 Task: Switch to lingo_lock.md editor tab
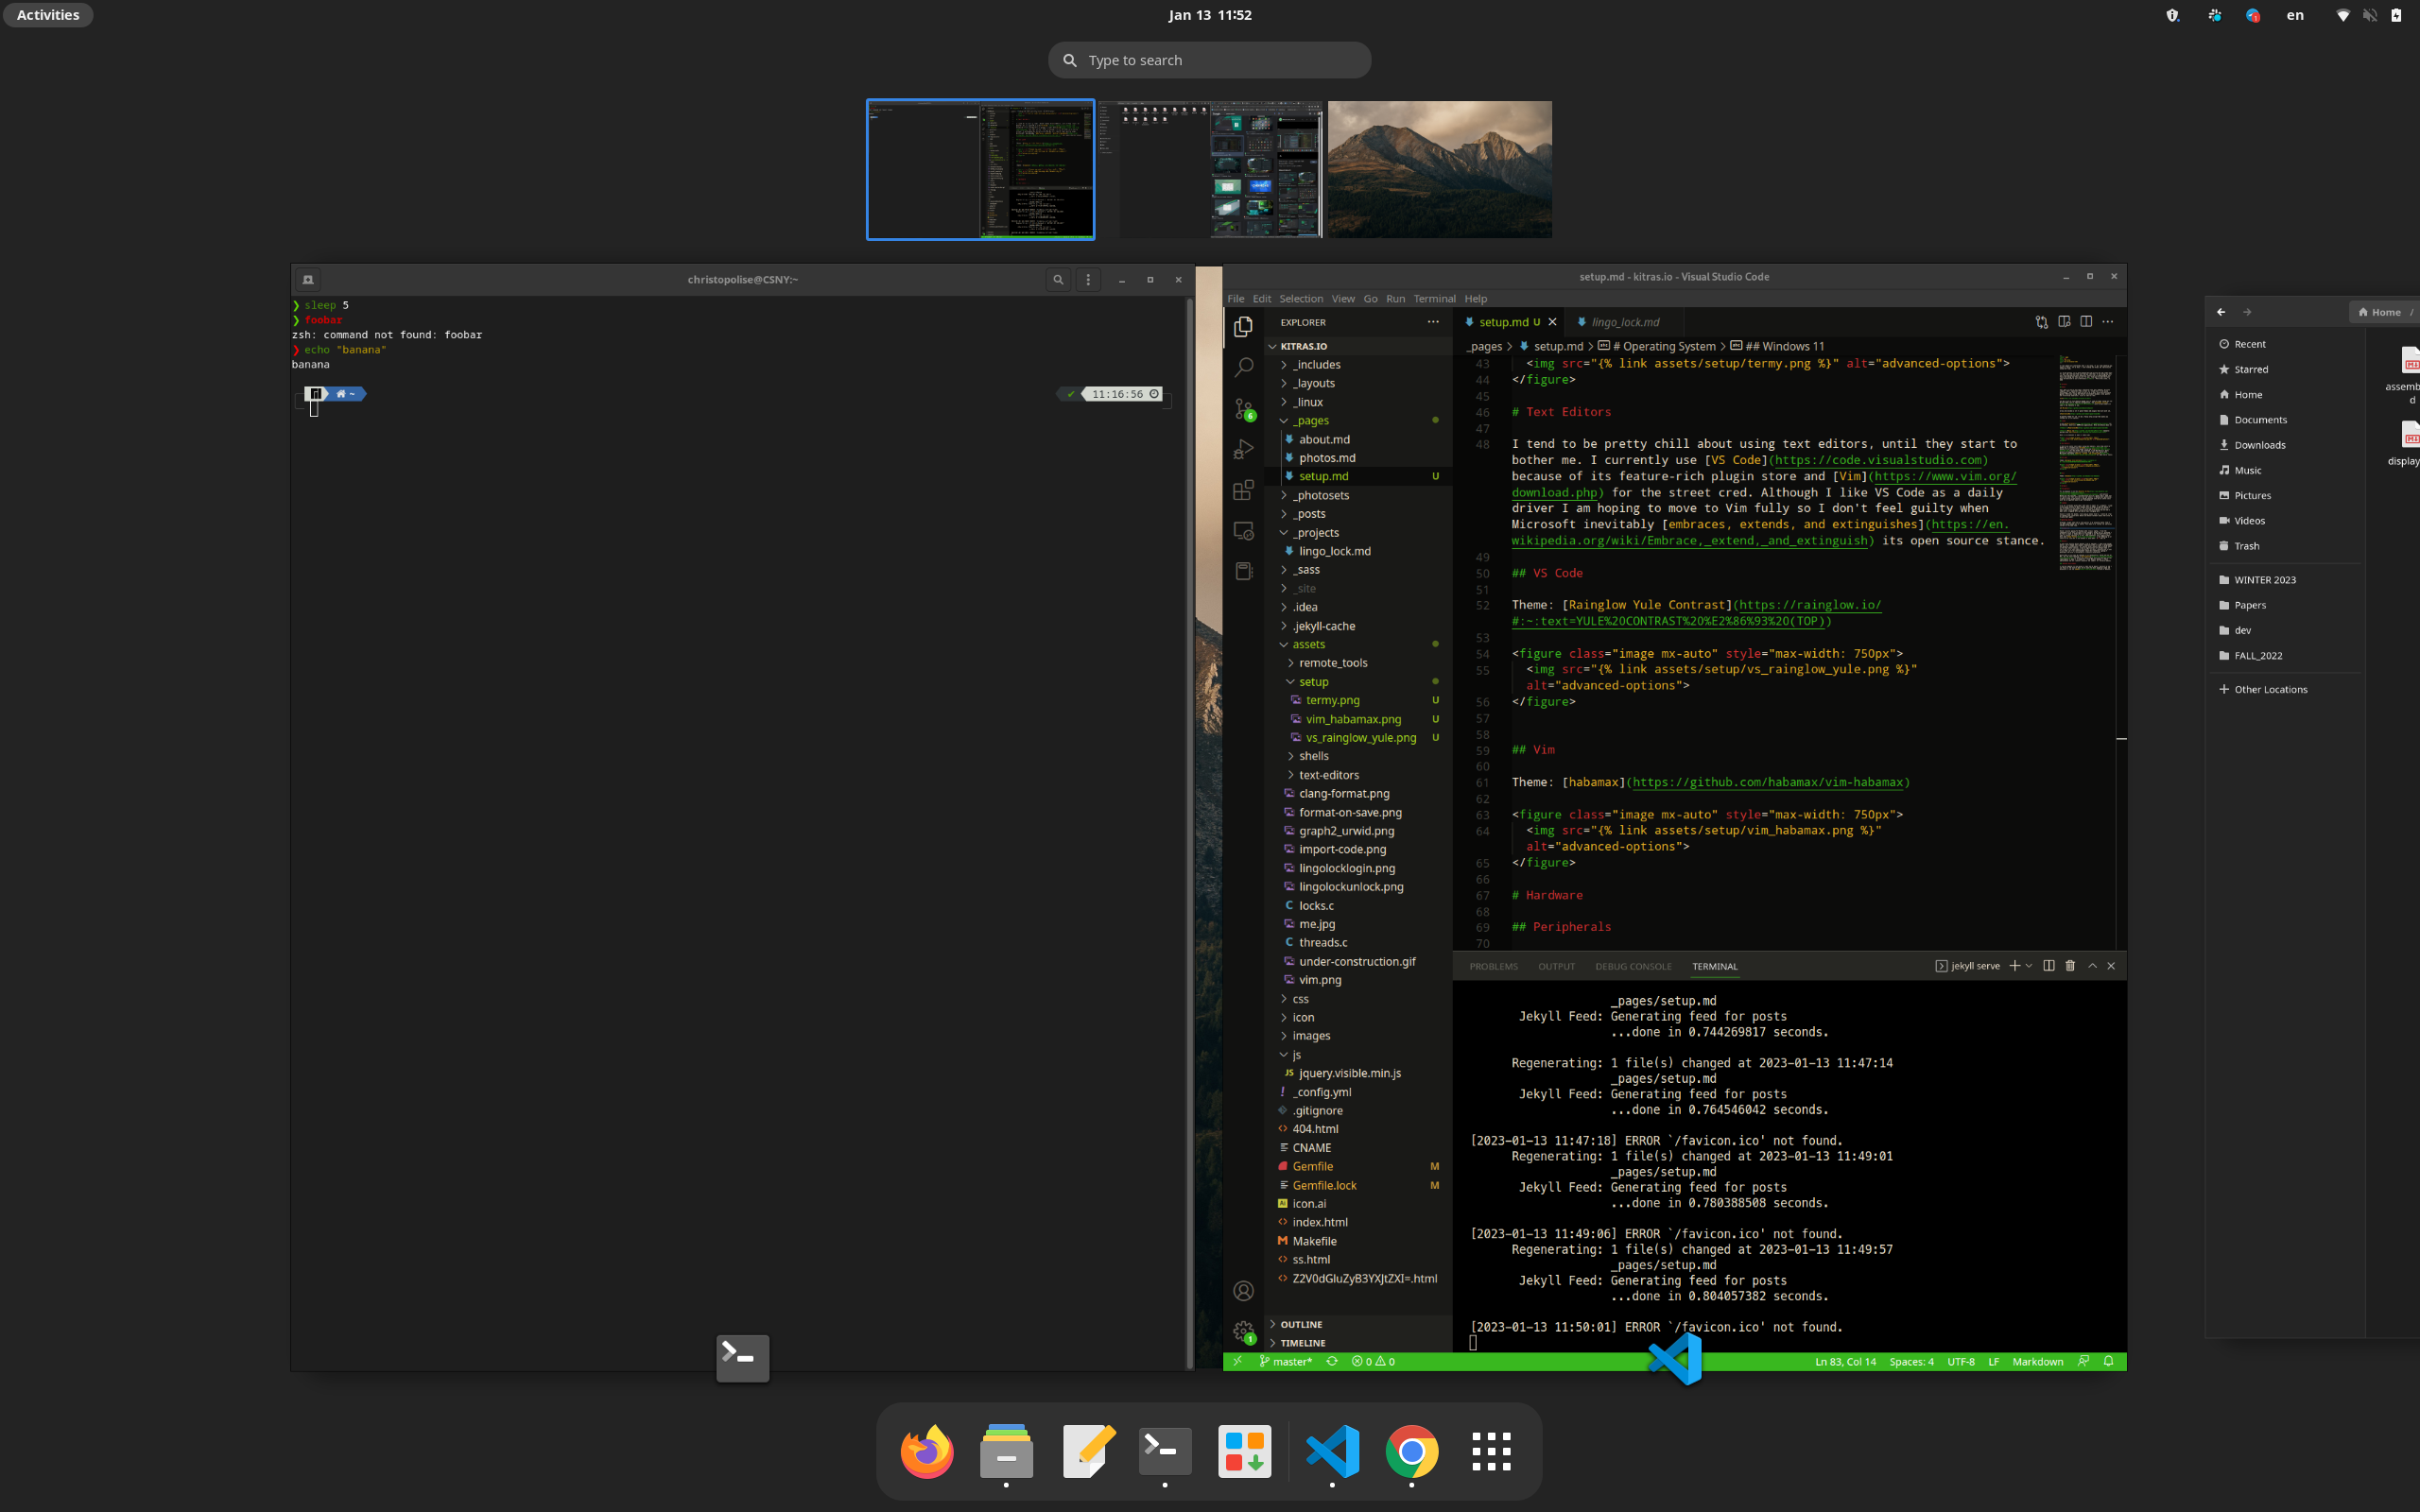pos(1624,322)
